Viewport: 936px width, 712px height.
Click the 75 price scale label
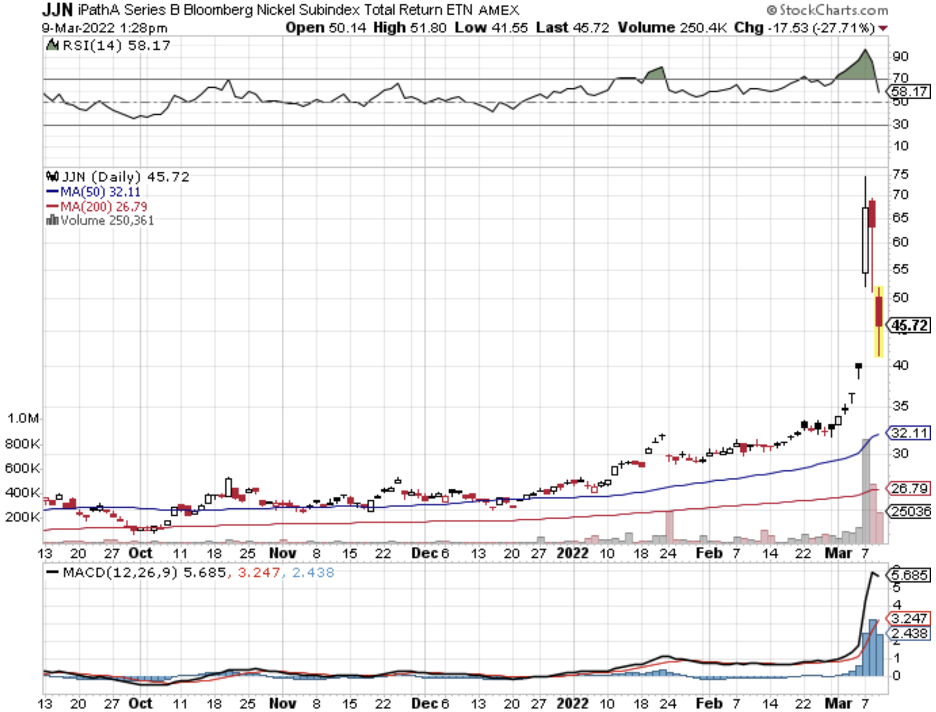coord(900,174)
